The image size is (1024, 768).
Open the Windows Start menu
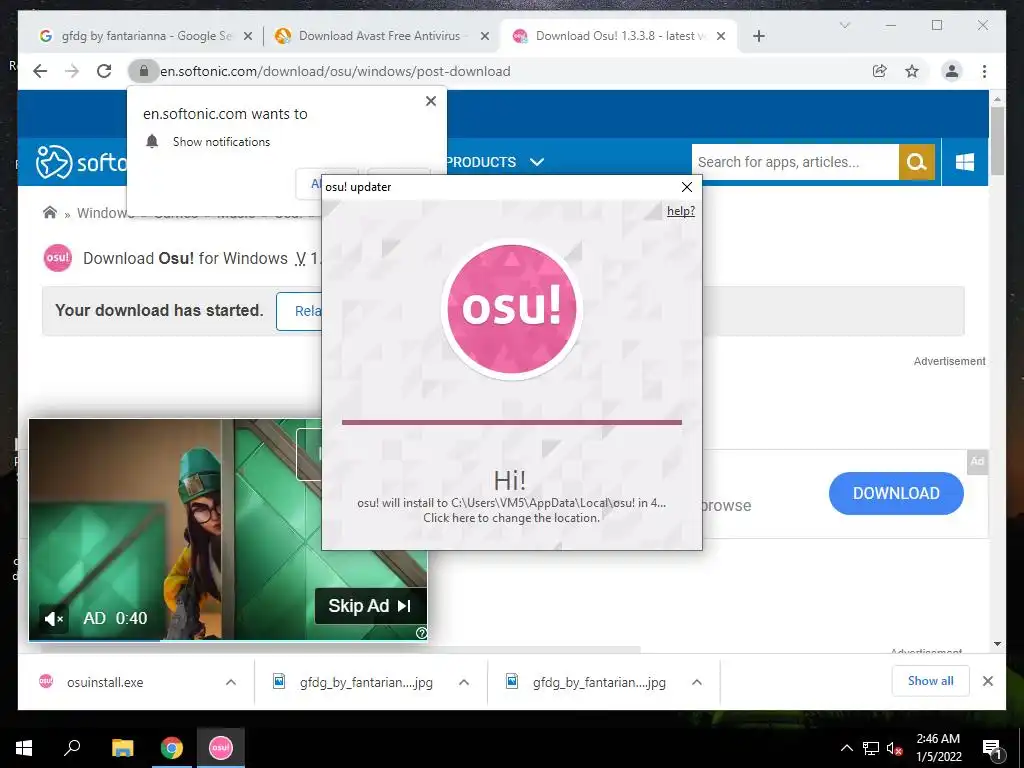click(x=24, y=748)
